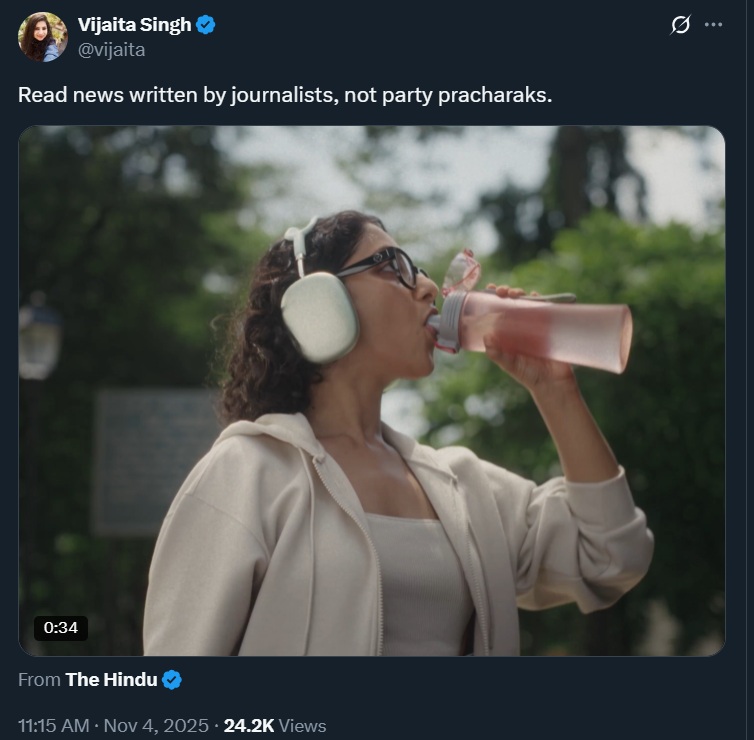Open the three-dot more options menu
The height and width of the screenshot is (740, 754).
(x=713, y=25)
